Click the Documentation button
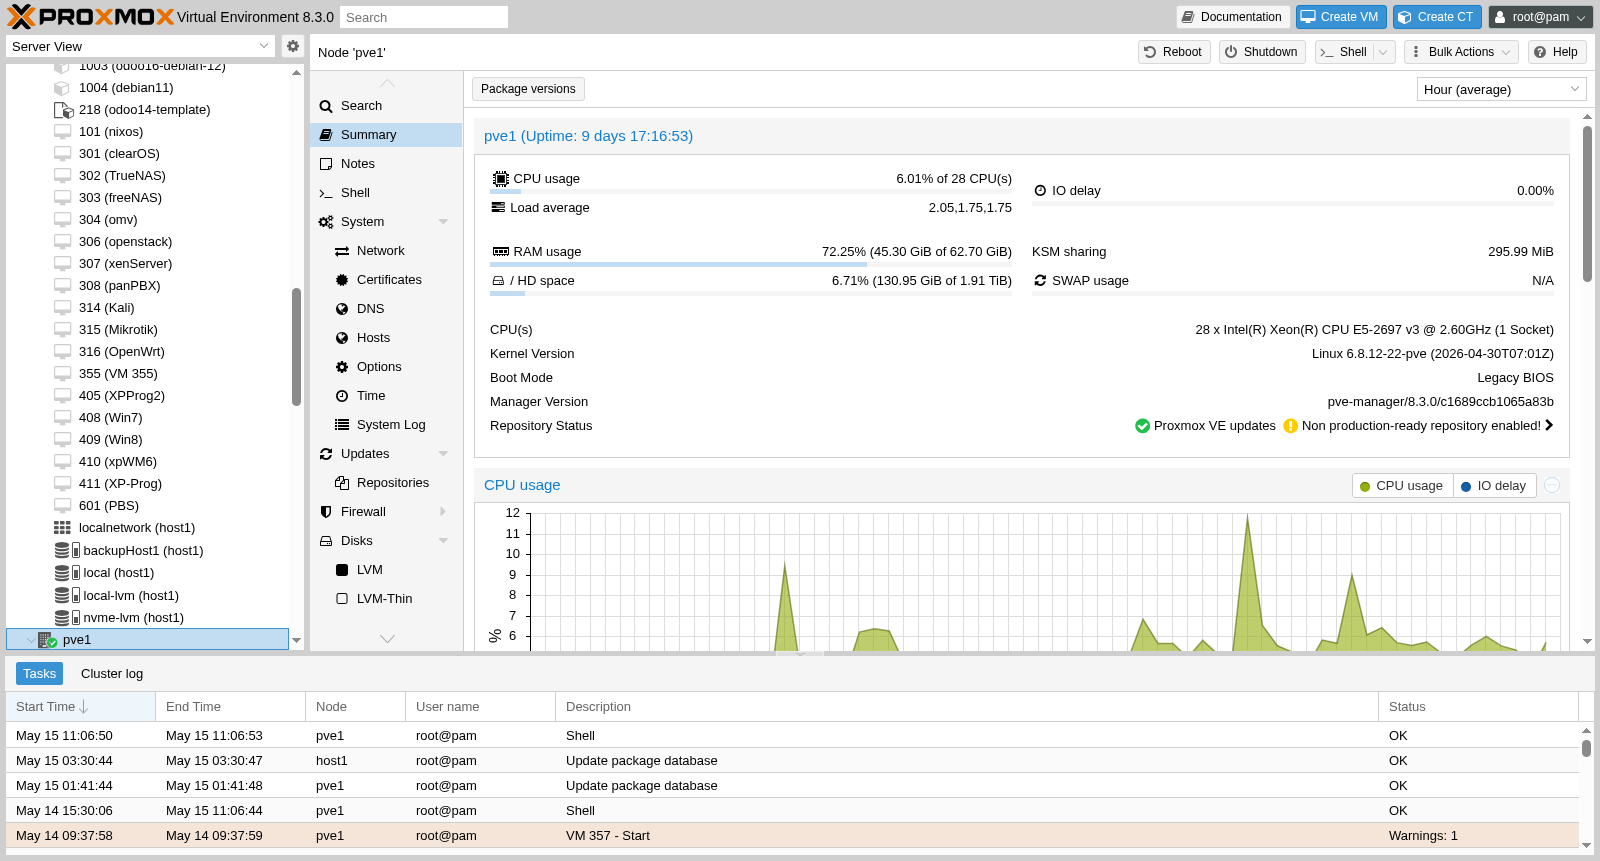This screenshot has width=1600, height=861. coord(1232,17)
